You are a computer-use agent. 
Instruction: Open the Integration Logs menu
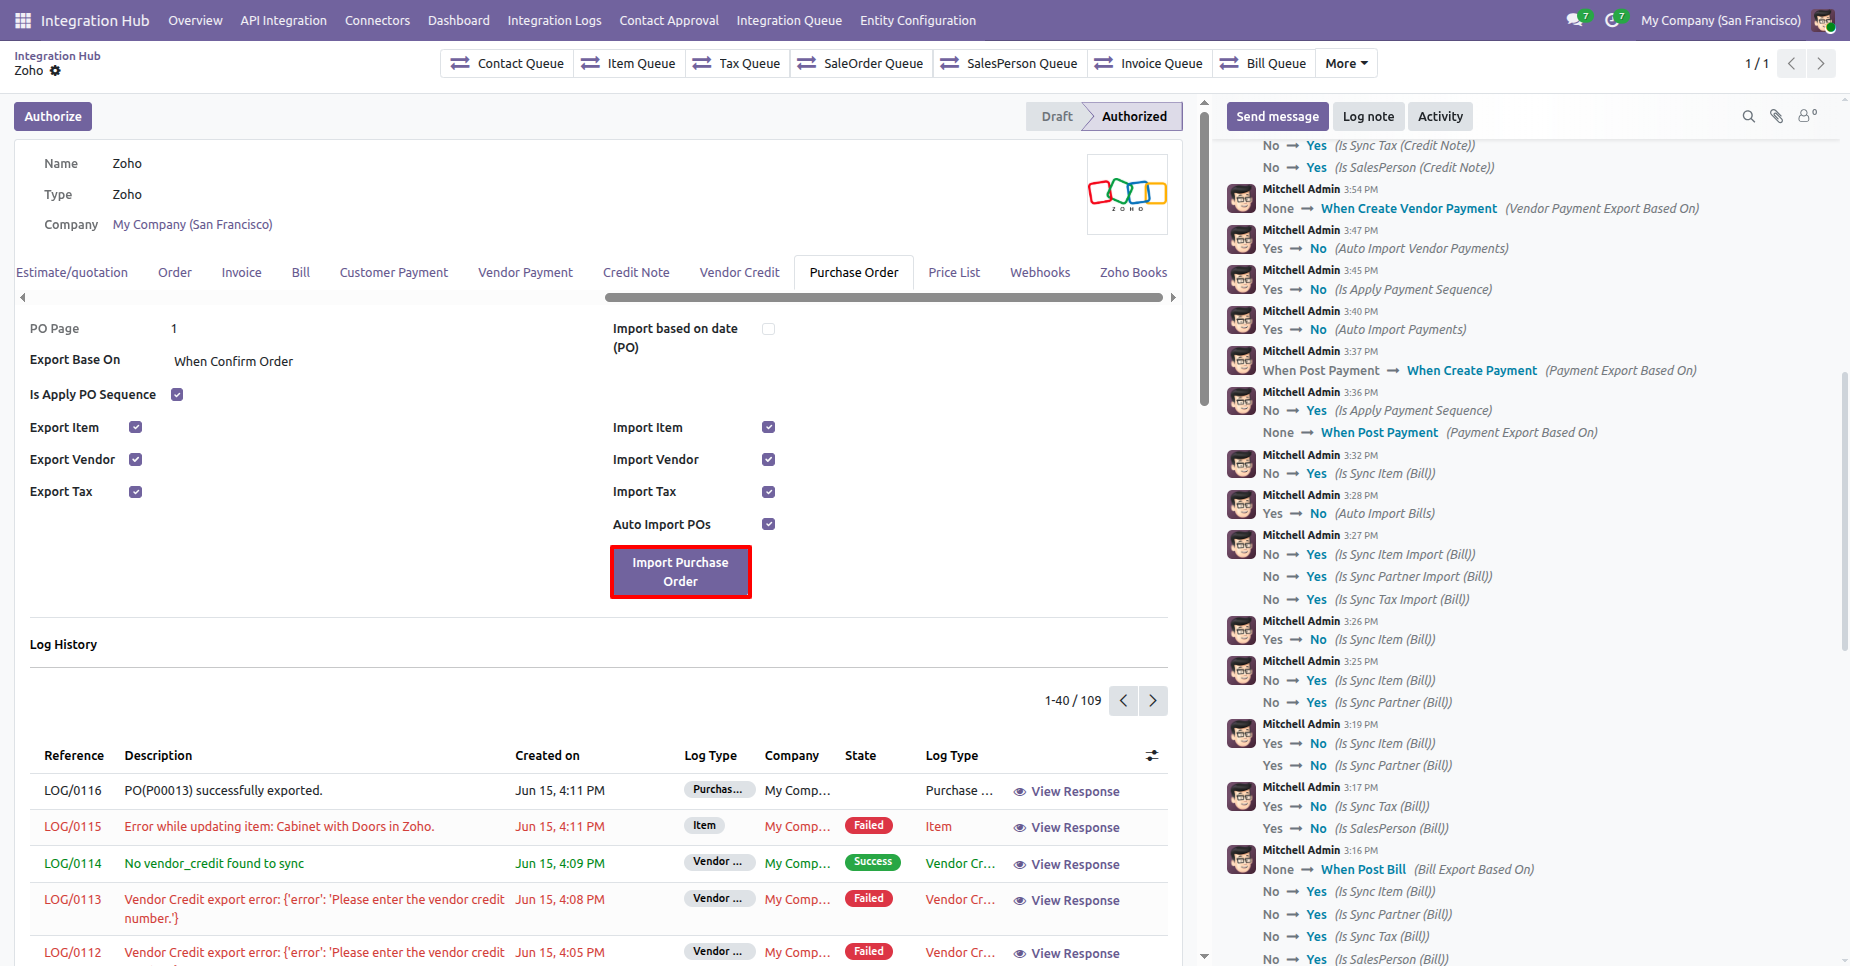(x=554, y=20)
